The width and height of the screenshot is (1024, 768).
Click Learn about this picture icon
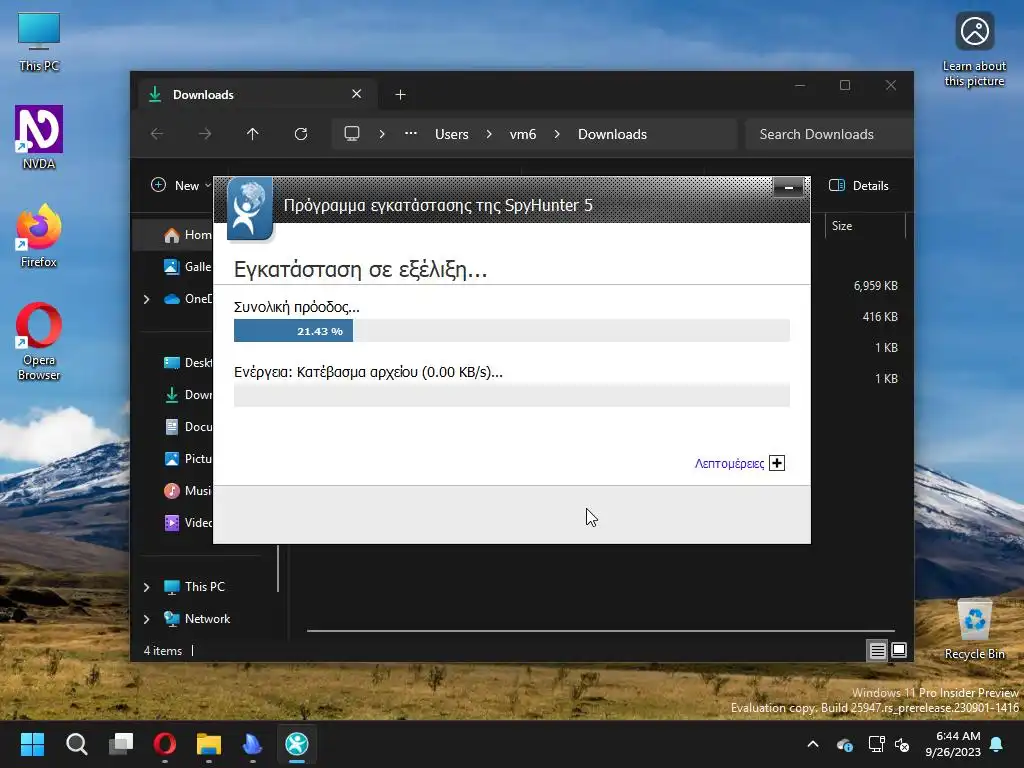(974, 50)
